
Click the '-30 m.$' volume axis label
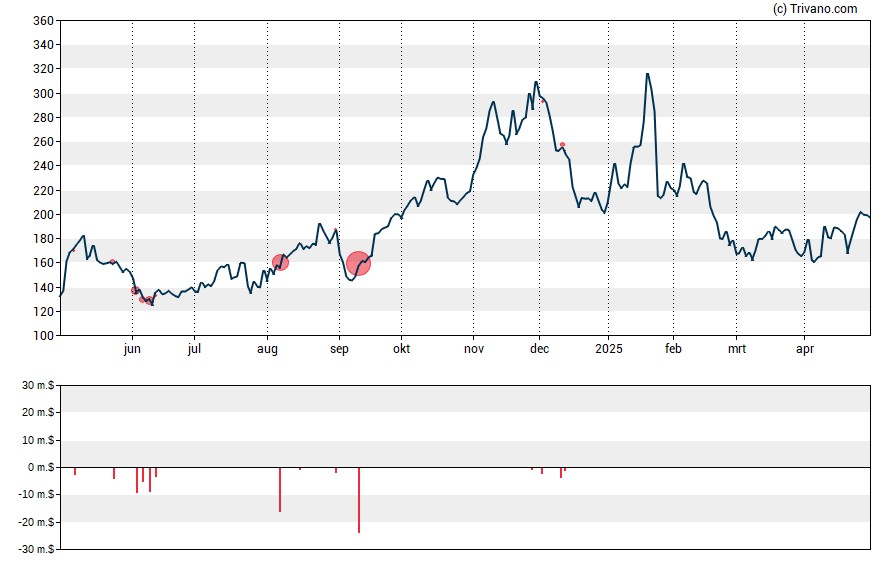[36, 549]
